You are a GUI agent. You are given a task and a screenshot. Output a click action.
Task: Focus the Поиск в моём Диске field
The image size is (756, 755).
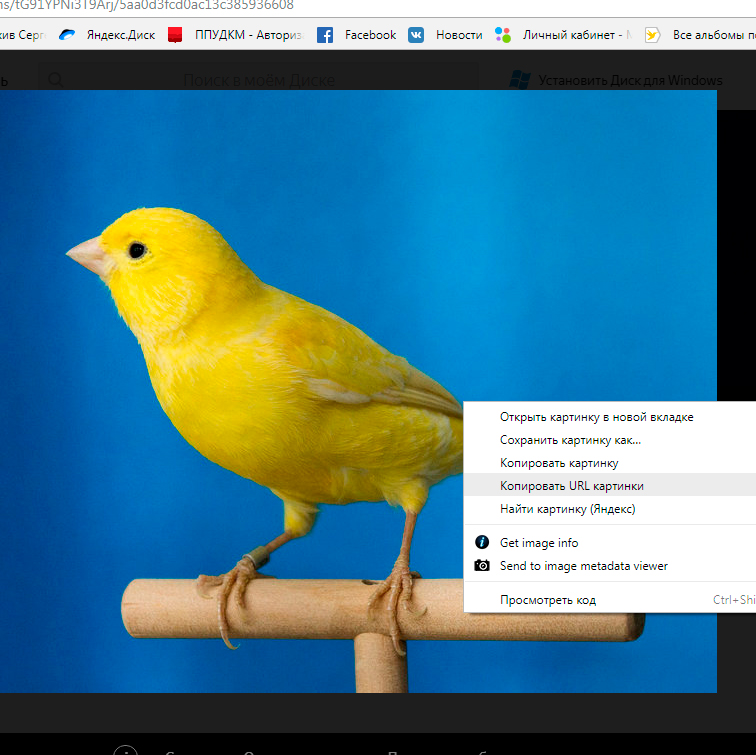click(258, 80)
